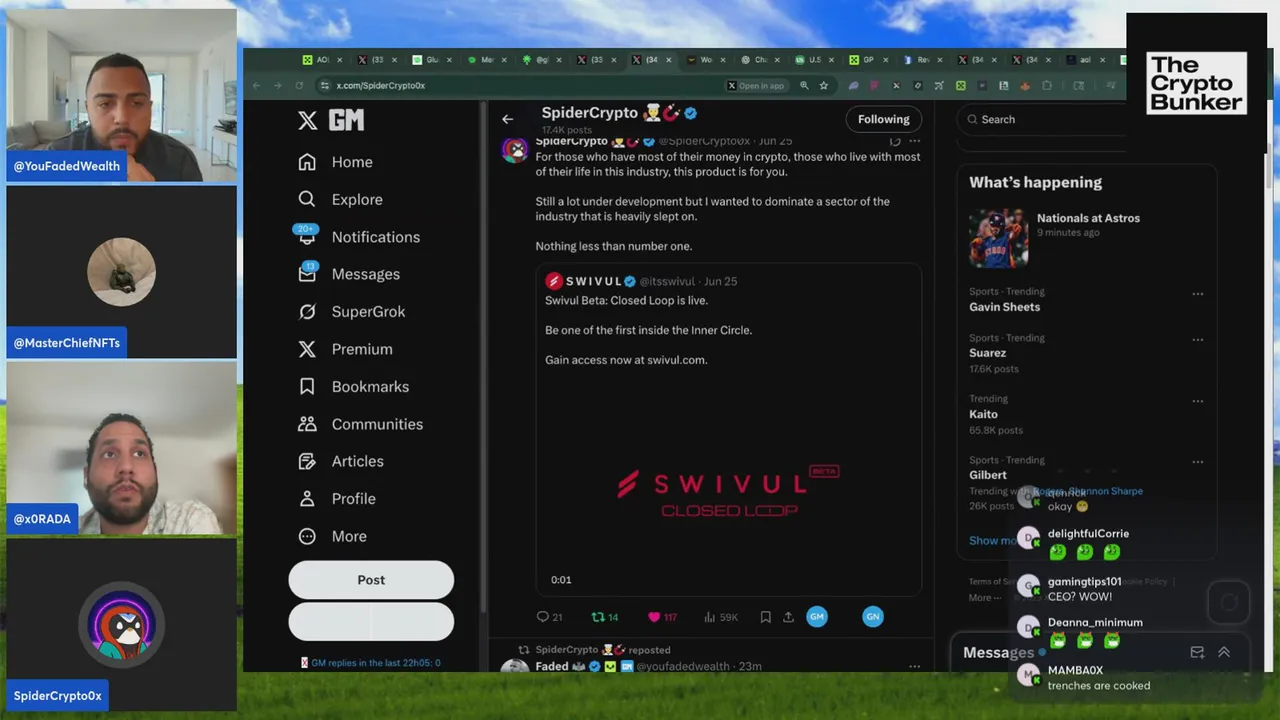View post analytics showing 59K views
The width and height of the screenshot is (1280, 720).
tap(720, 617)
